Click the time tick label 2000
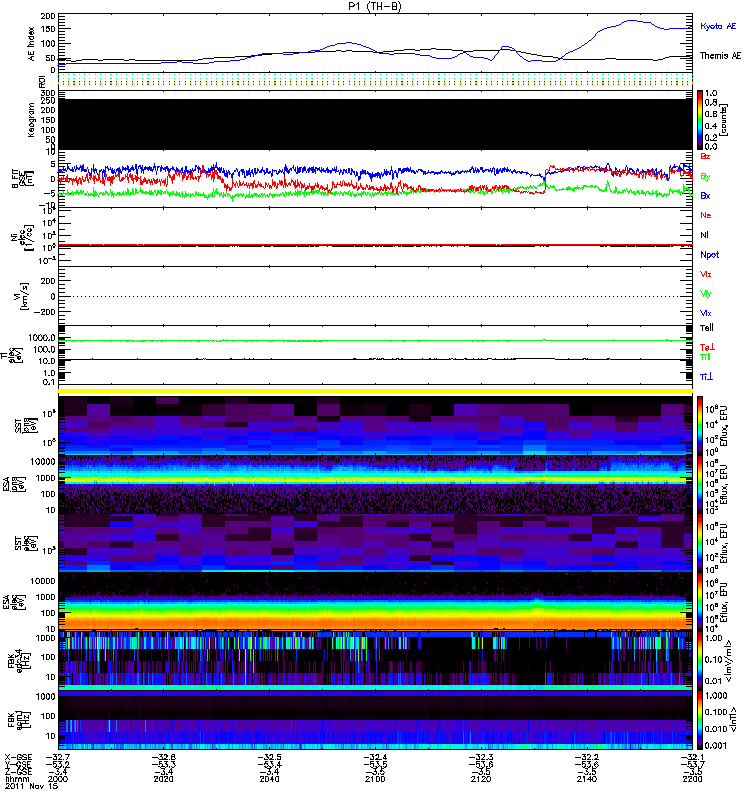 pyautogui.click(x=58, y=779)
